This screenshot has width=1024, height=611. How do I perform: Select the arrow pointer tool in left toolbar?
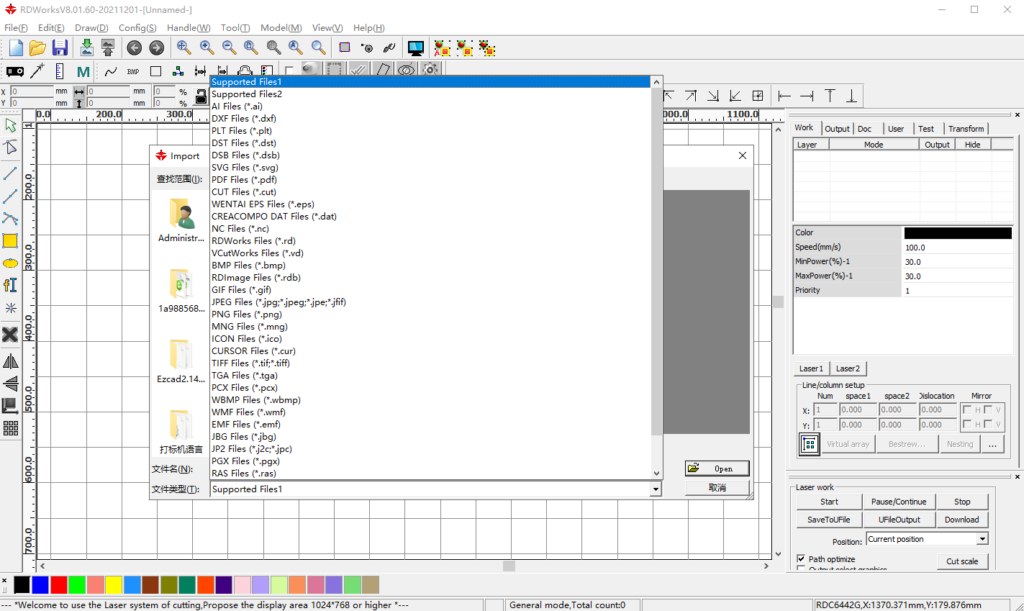click(10, 125)
